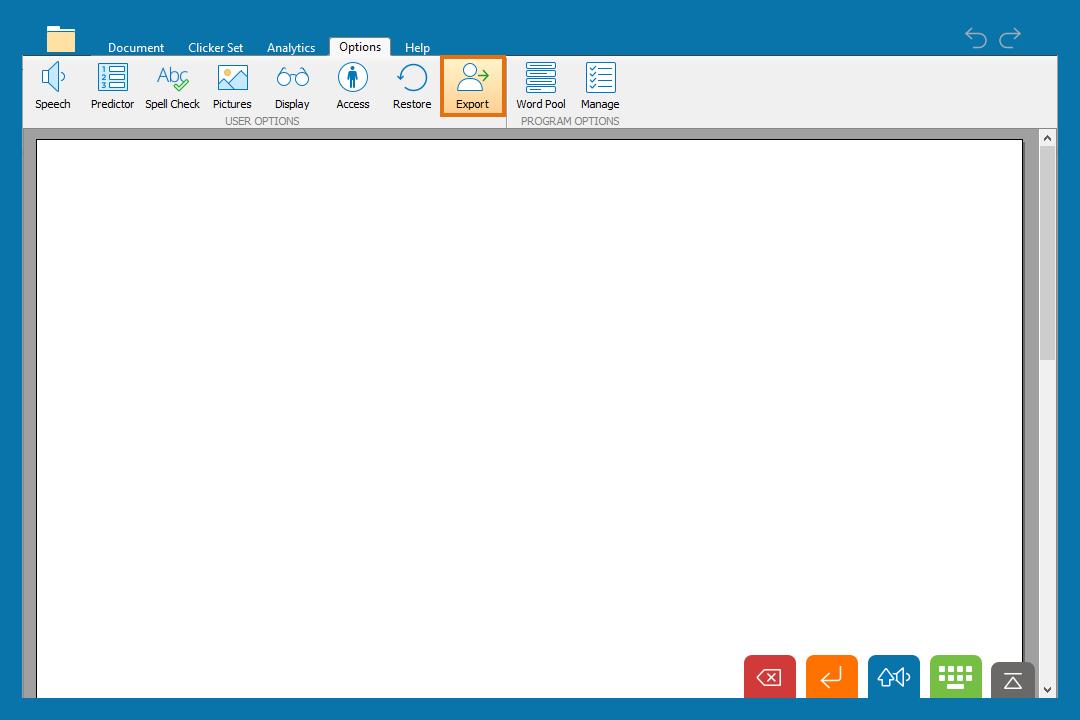Open the Speech options
Image resolution: width=1080 pixels, height=720 pixels.
point(53,86)
